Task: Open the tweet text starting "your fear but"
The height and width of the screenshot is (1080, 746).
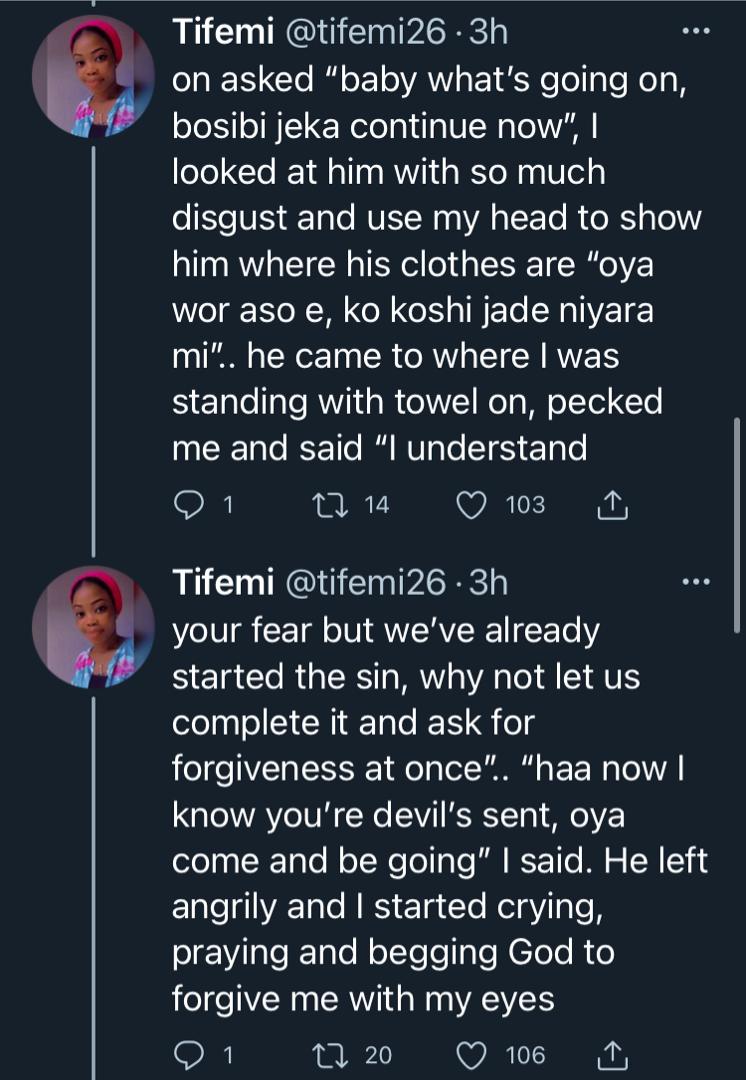Action: [x=430, y=815]
